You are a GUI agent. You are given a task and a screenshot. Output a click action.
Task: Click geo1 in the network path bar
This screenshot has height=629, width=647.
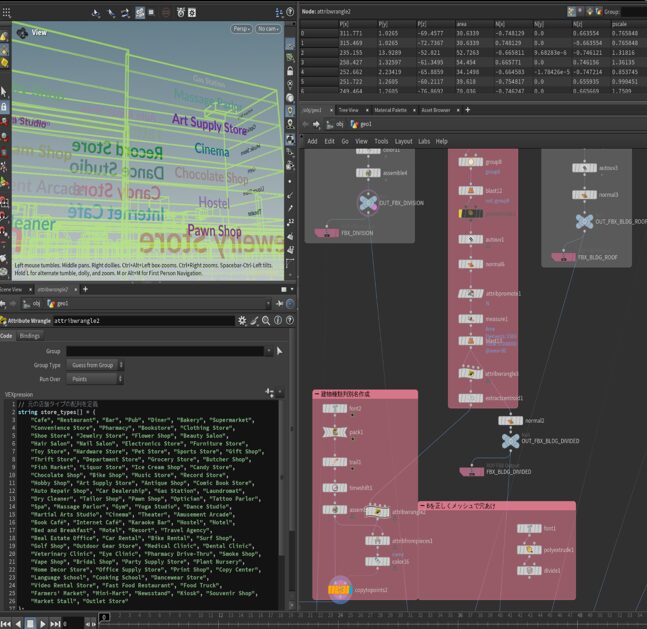pyautogui.click(x=361, y=124)
